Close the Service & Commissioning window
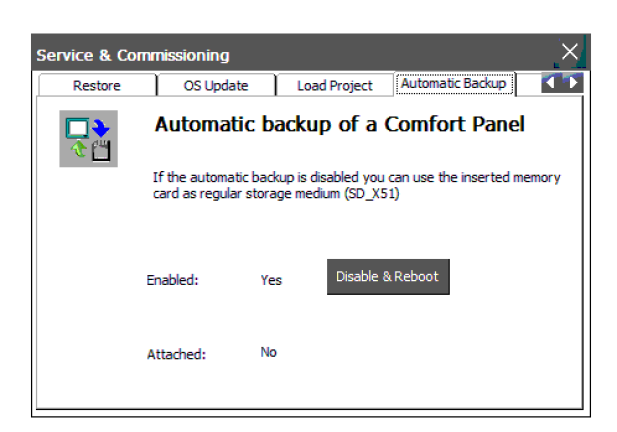 coord(570,53)
